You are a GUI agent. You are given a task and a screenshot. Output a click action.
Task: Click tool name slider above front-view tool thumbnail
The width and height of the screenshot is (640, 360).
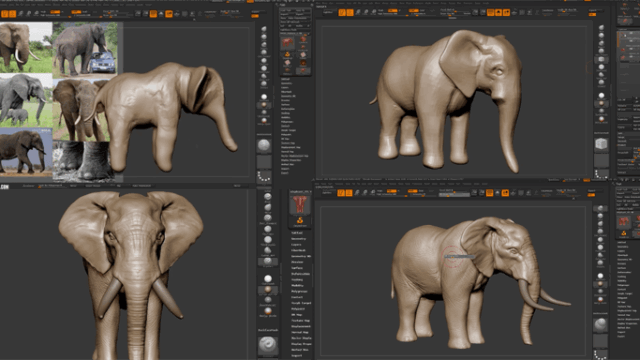pos(300,191)
